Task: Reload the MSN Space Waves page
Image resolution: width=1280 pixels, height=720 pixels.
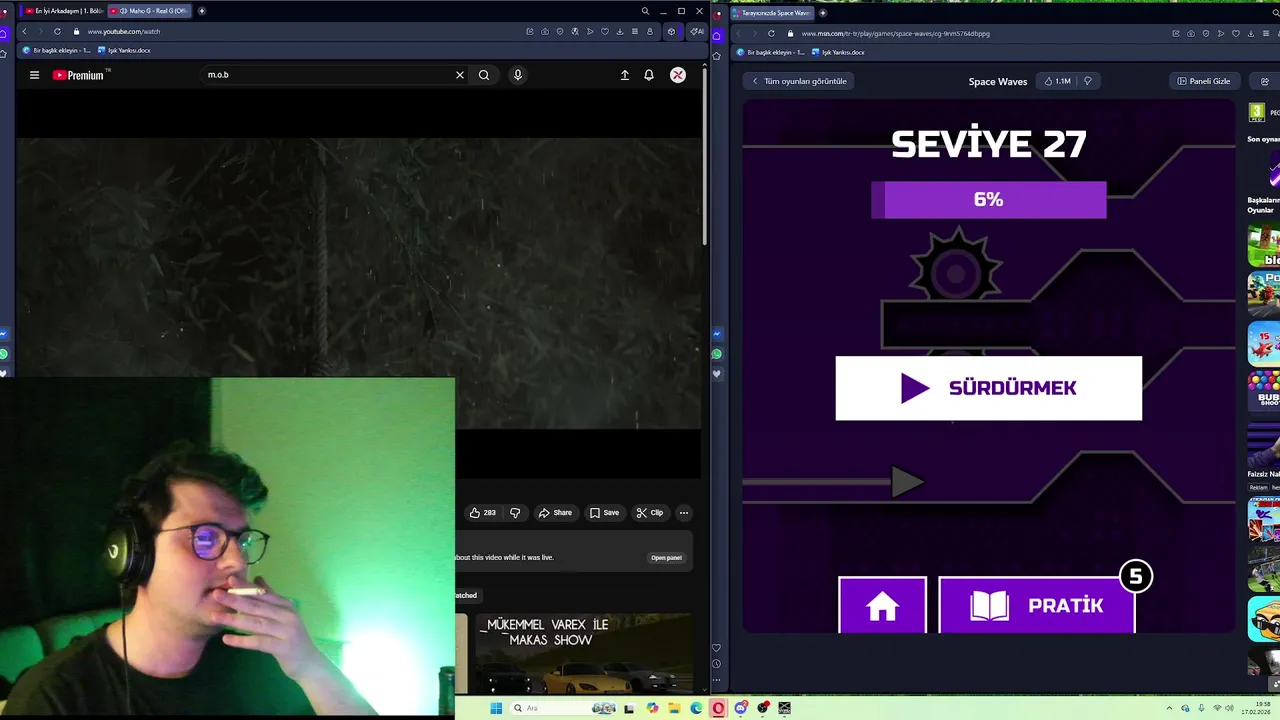Action: (x=771, y=33)
